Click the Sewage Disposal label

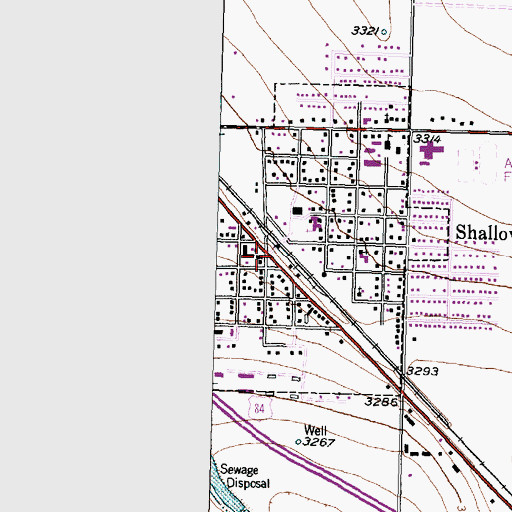coord(245,477)
